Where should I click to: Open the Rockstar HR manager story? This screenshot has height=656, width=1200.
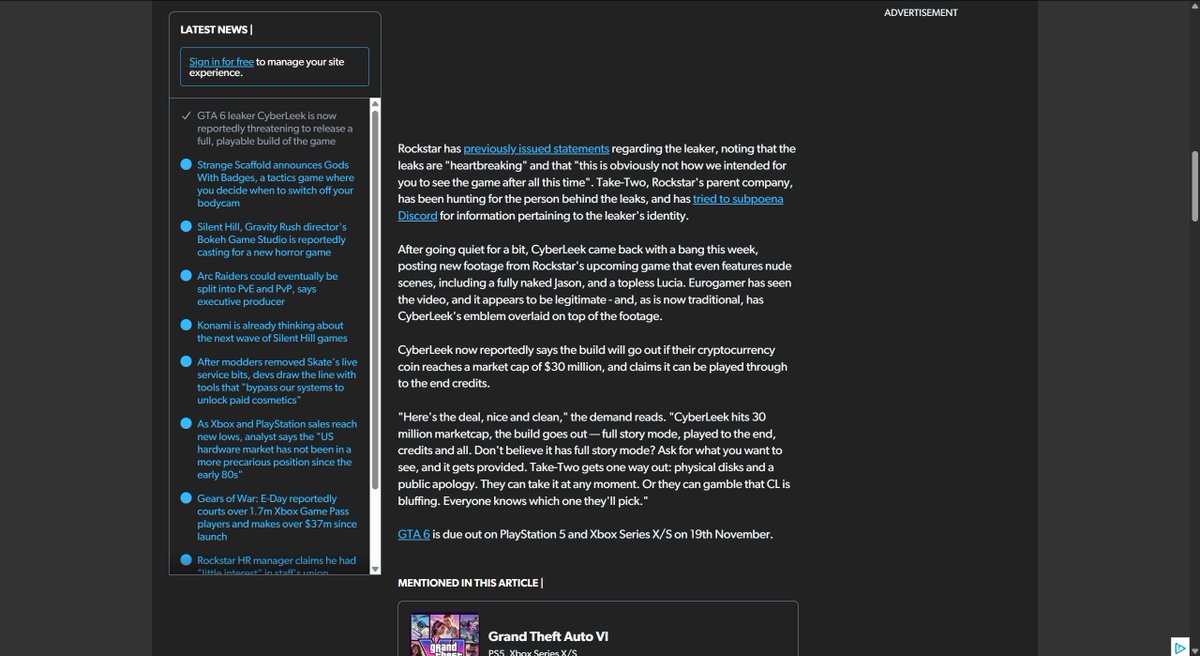[277, 566]
